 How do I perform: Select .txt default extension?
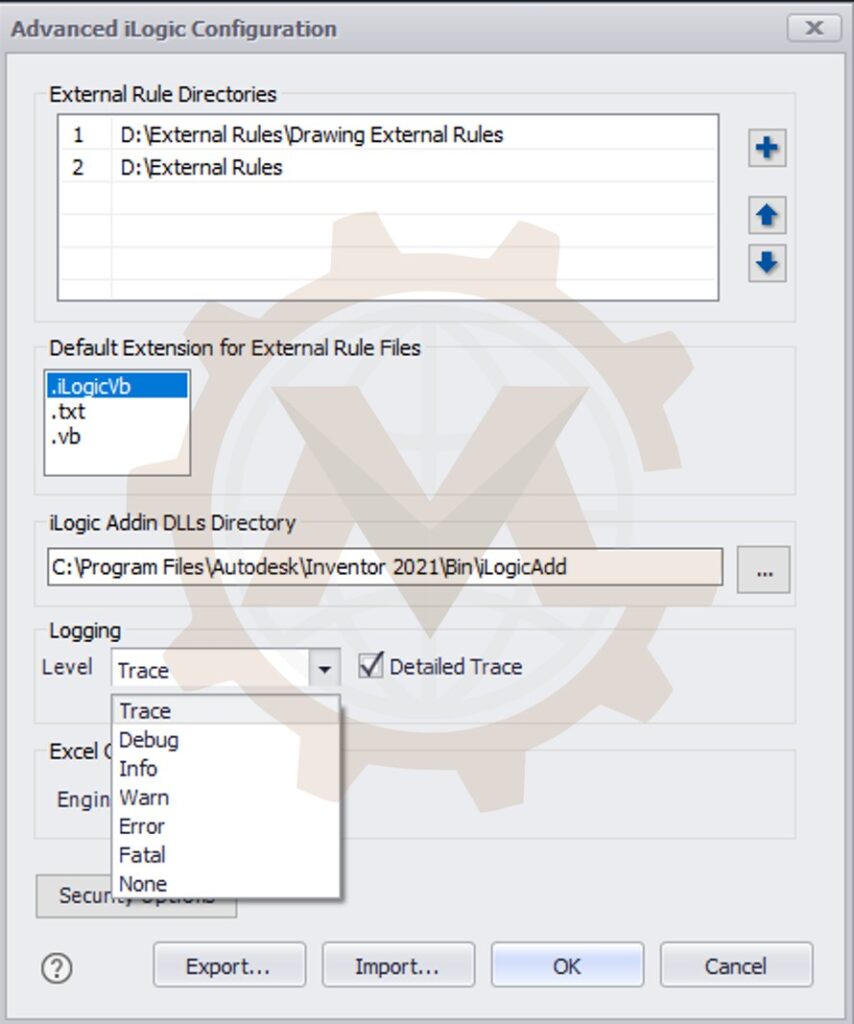pos(118,411)
